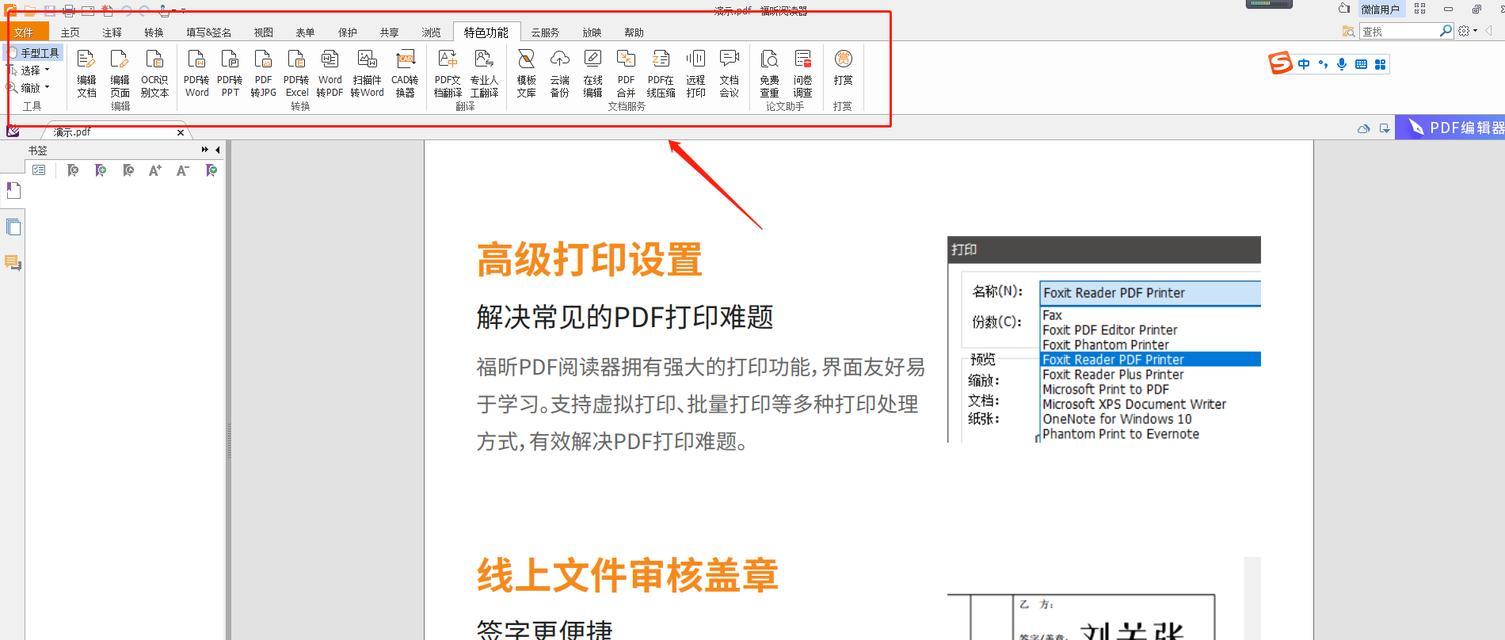Start a 文档会议 document meeting

point(729,74)
